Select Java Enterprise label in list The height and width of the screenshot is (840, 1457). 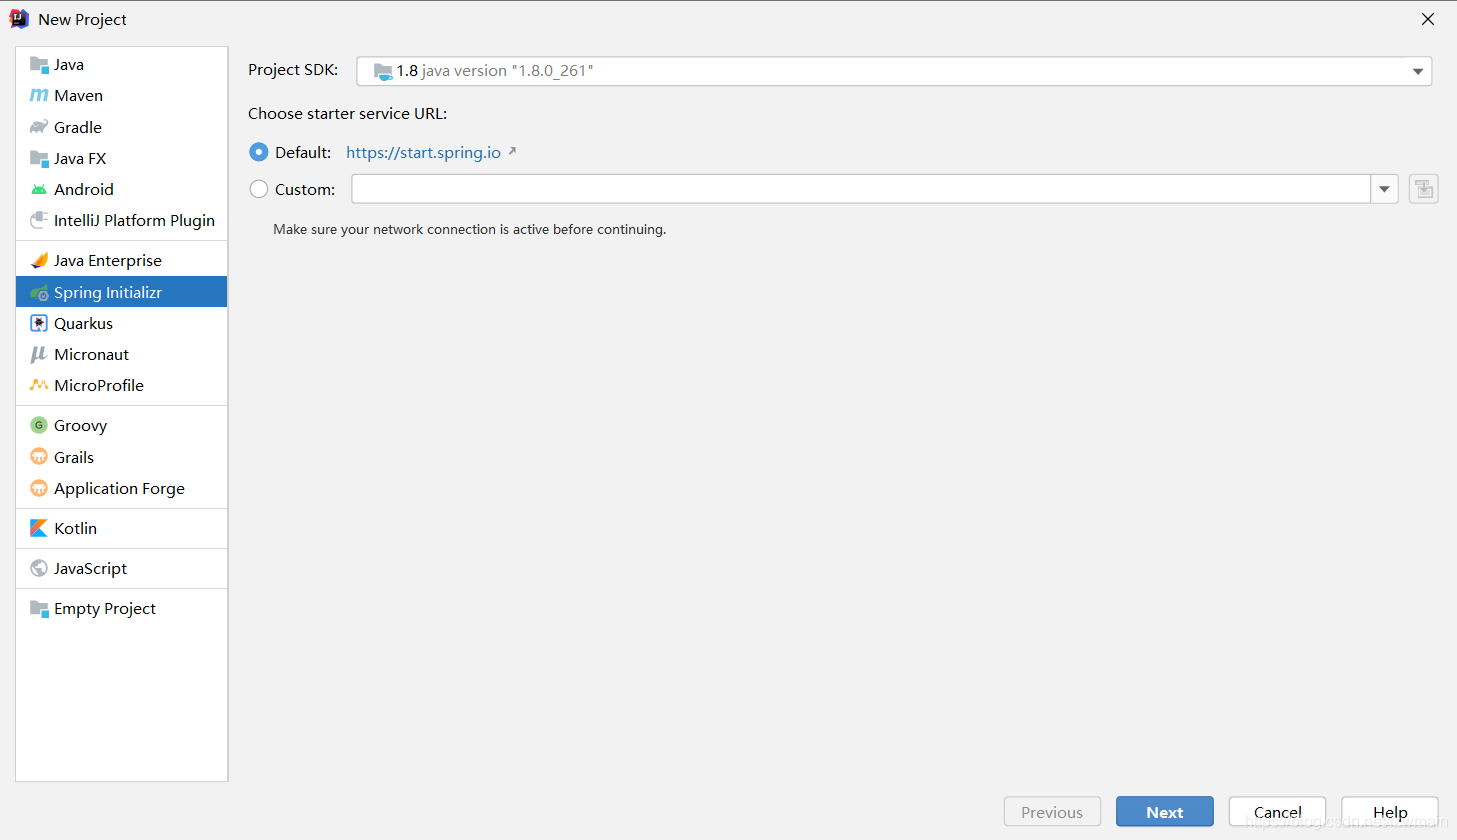tap(108, 261)
